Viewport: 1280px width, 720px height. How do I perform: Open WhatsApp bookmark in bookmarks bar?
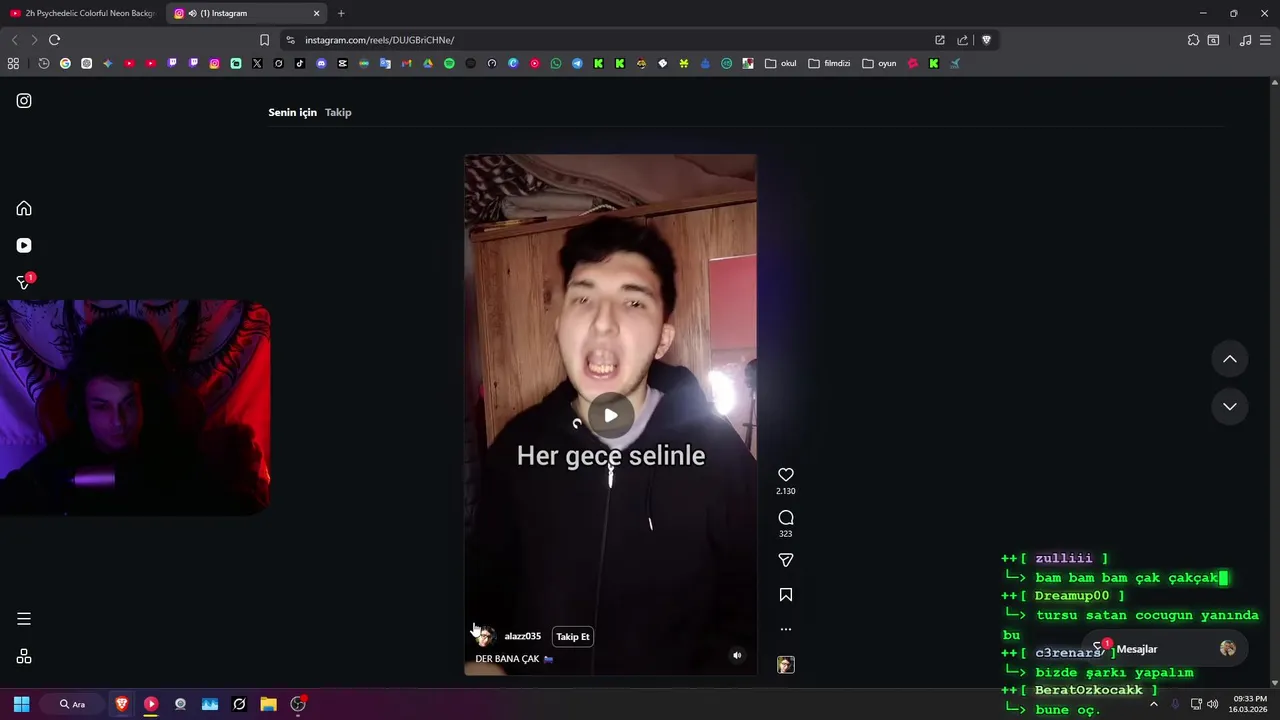click(x=556, y=63)
